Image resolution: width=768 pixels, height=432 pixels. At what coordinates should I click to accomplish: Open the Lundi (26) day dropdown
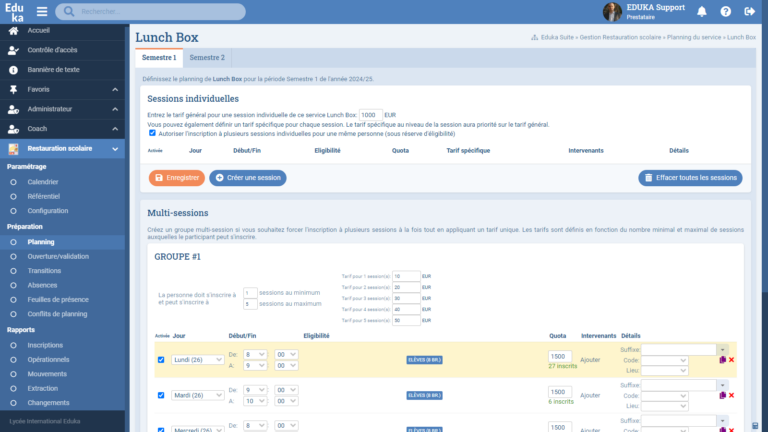coord(197,360)
